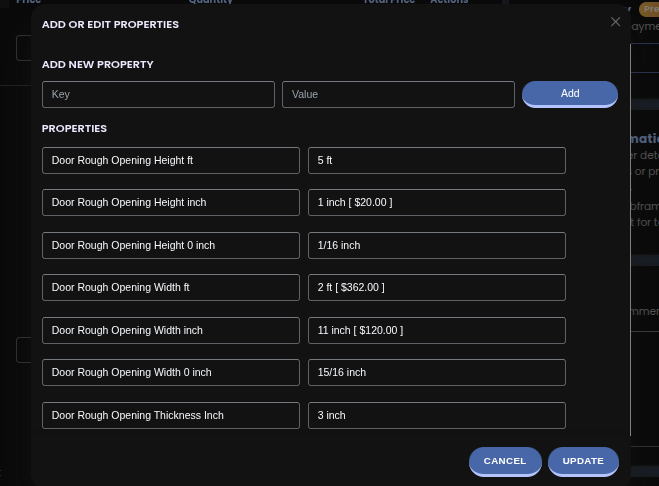This screenshot has height=486, width=659.
Task: Edit the 15/16 inch value field
Action: [436, 372]
